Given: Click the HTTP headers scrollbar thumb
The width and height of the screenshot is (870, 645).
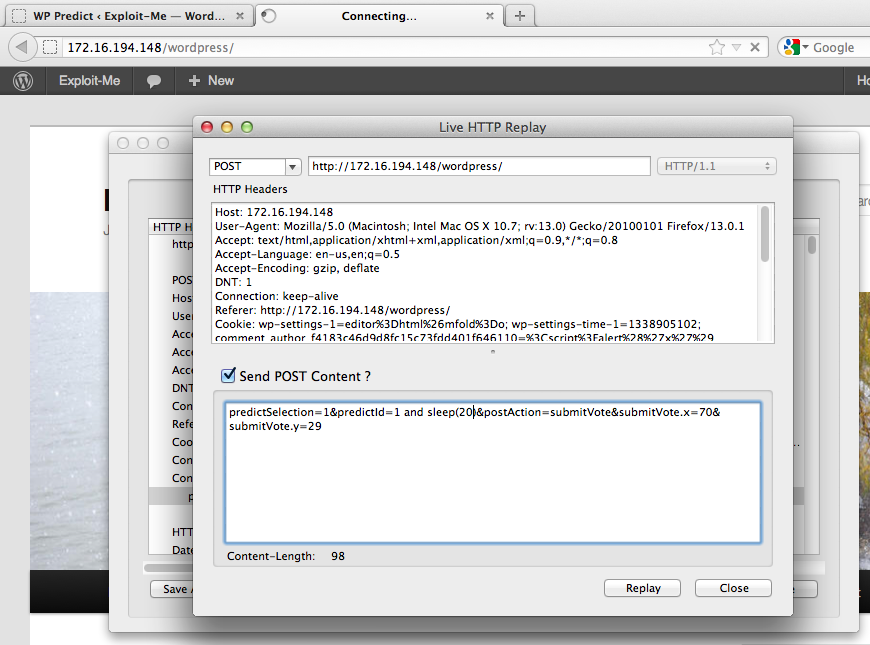Looking at the screenshot, I should (x=765, y=233).
